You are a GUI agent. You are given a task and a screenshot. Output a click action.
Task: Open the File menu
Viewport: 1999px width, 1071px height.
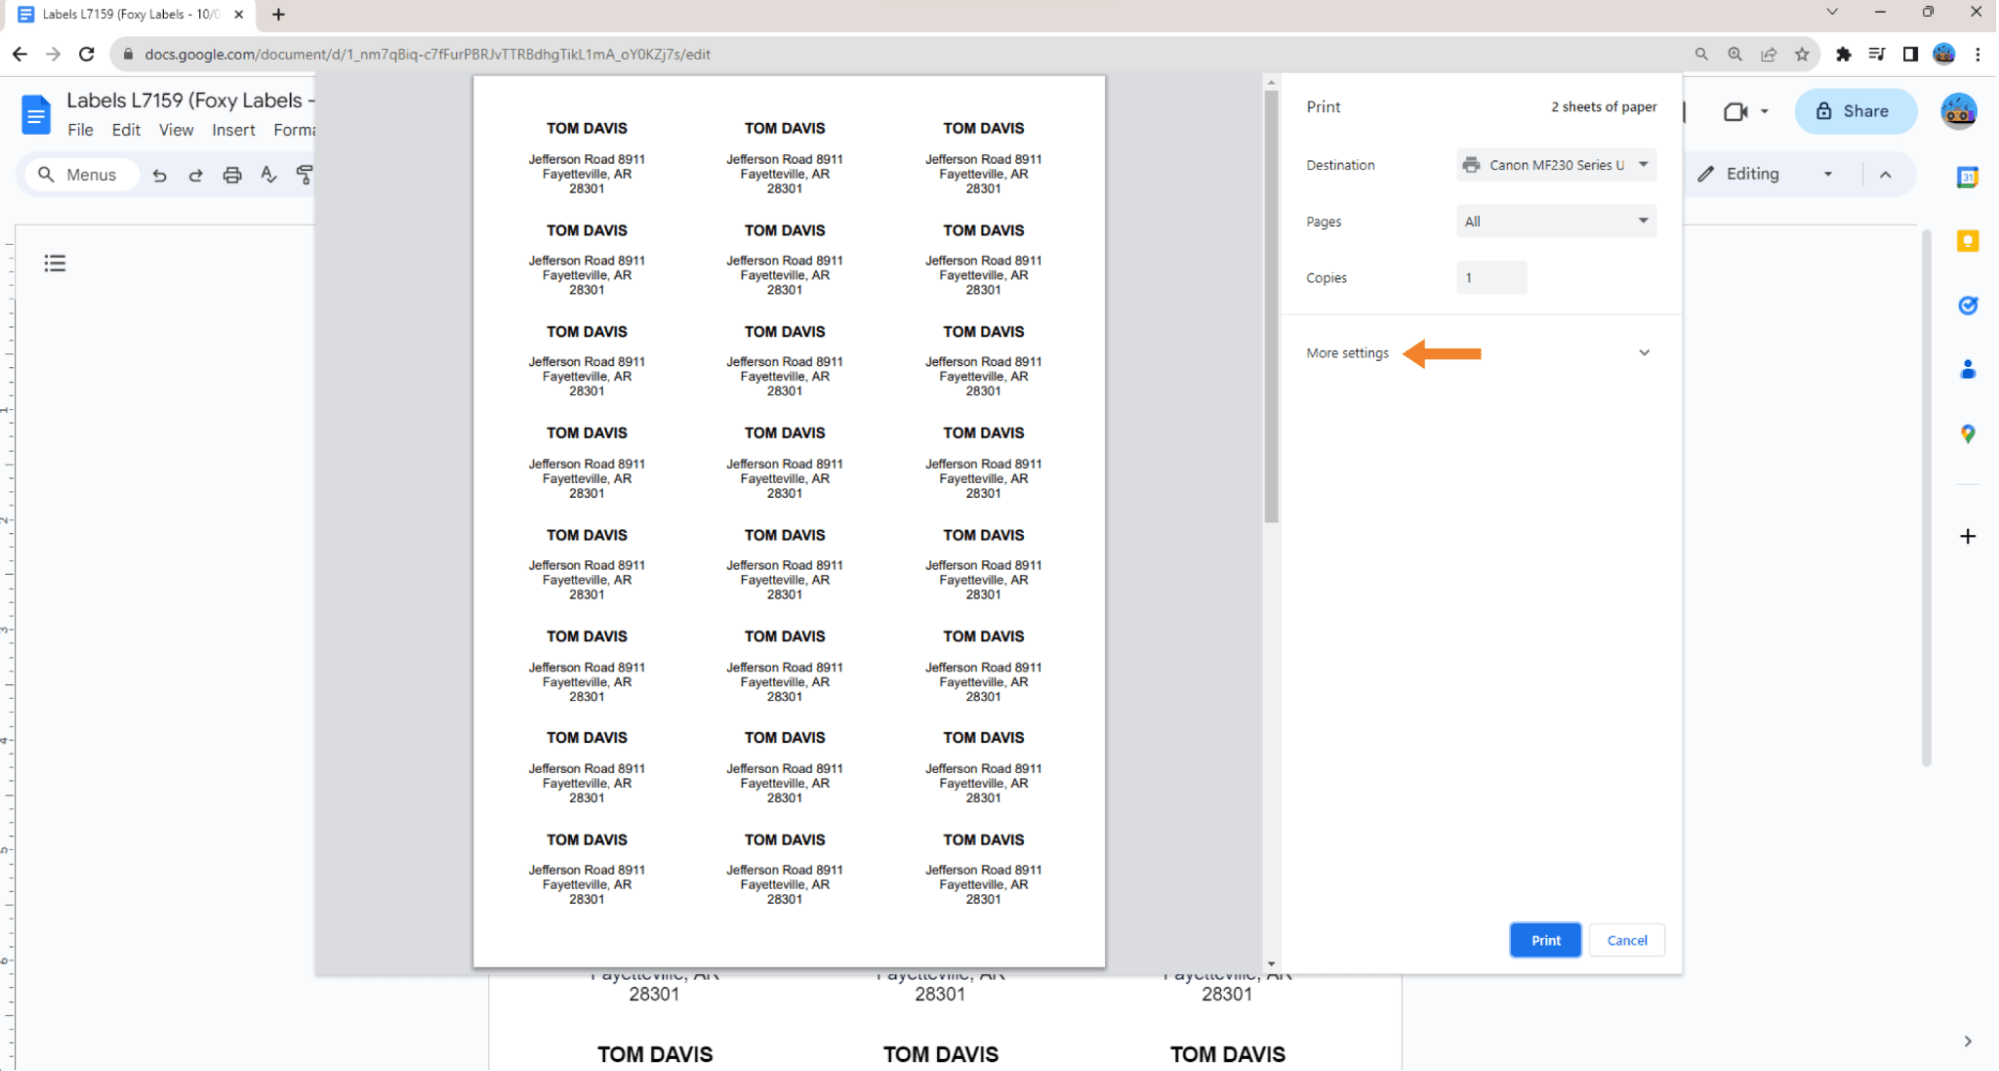pos(80,130)
